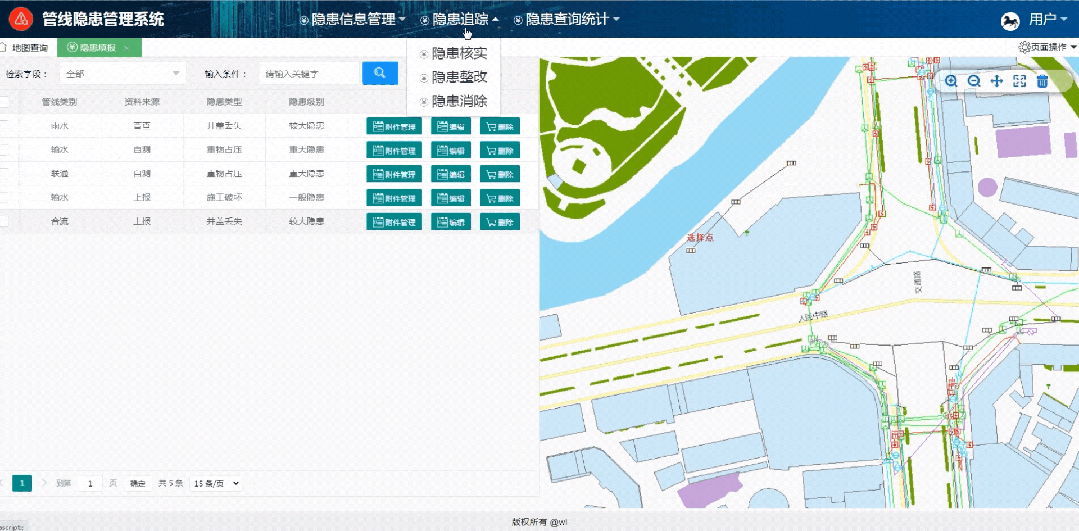The height and width of the screenshot is (531, 1079).
Task: Toggle the select-all header checkbox
Action: (4, 102)
